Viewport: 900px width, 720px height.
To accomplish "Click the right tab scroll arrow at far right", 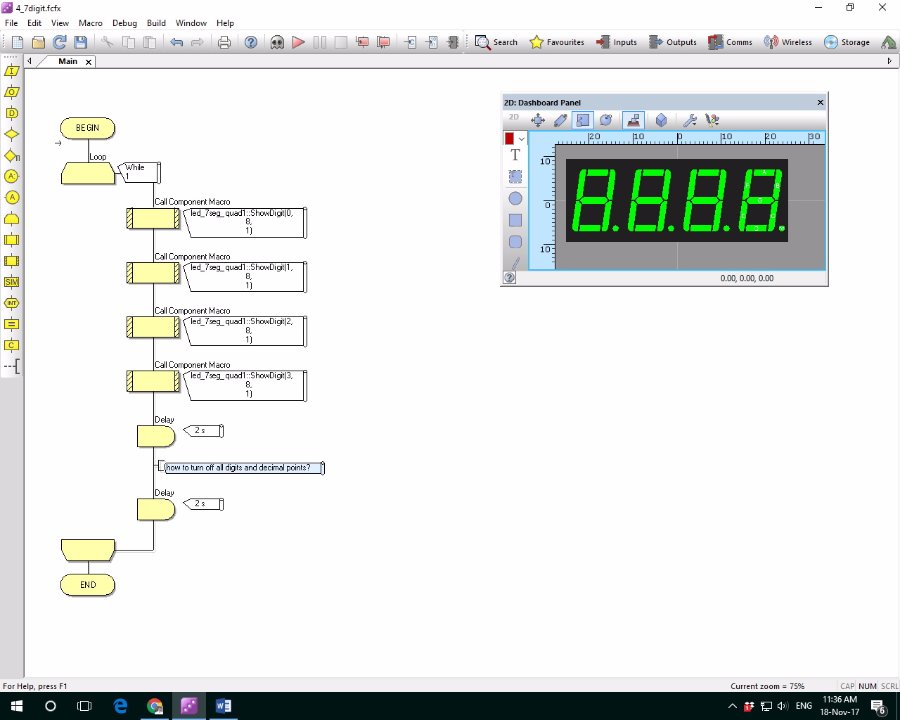I will 889,61.
